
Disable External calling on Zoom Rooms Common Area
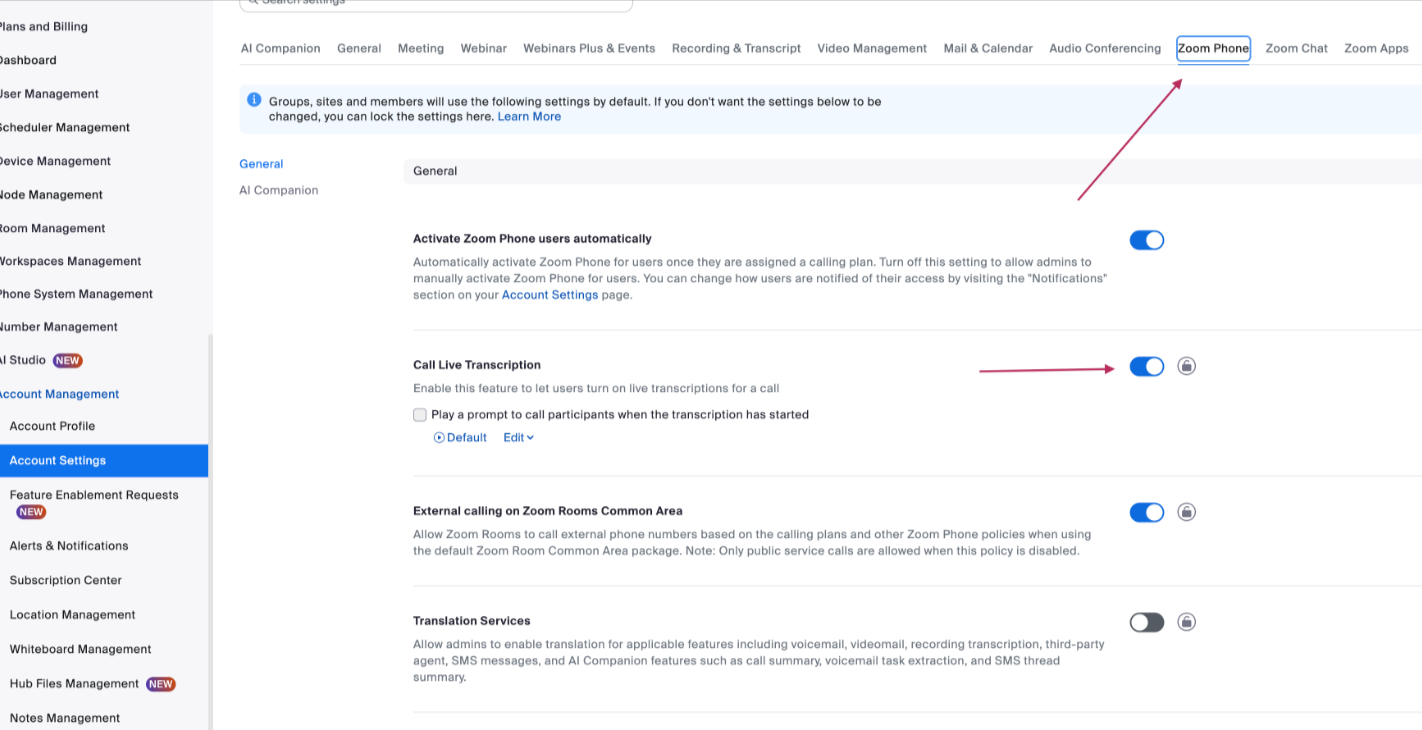pos(1147,512)
